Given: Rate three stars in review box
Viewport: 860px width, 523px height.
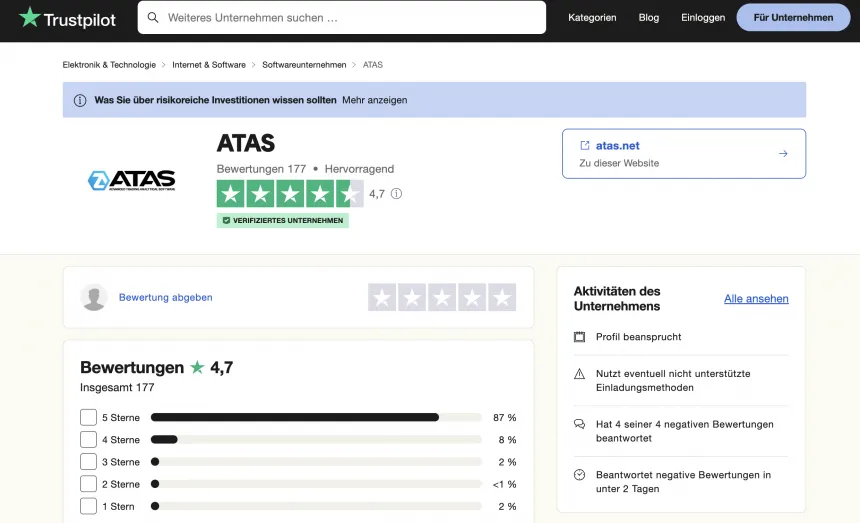Looking at the screenshot, I should point(442,297).
